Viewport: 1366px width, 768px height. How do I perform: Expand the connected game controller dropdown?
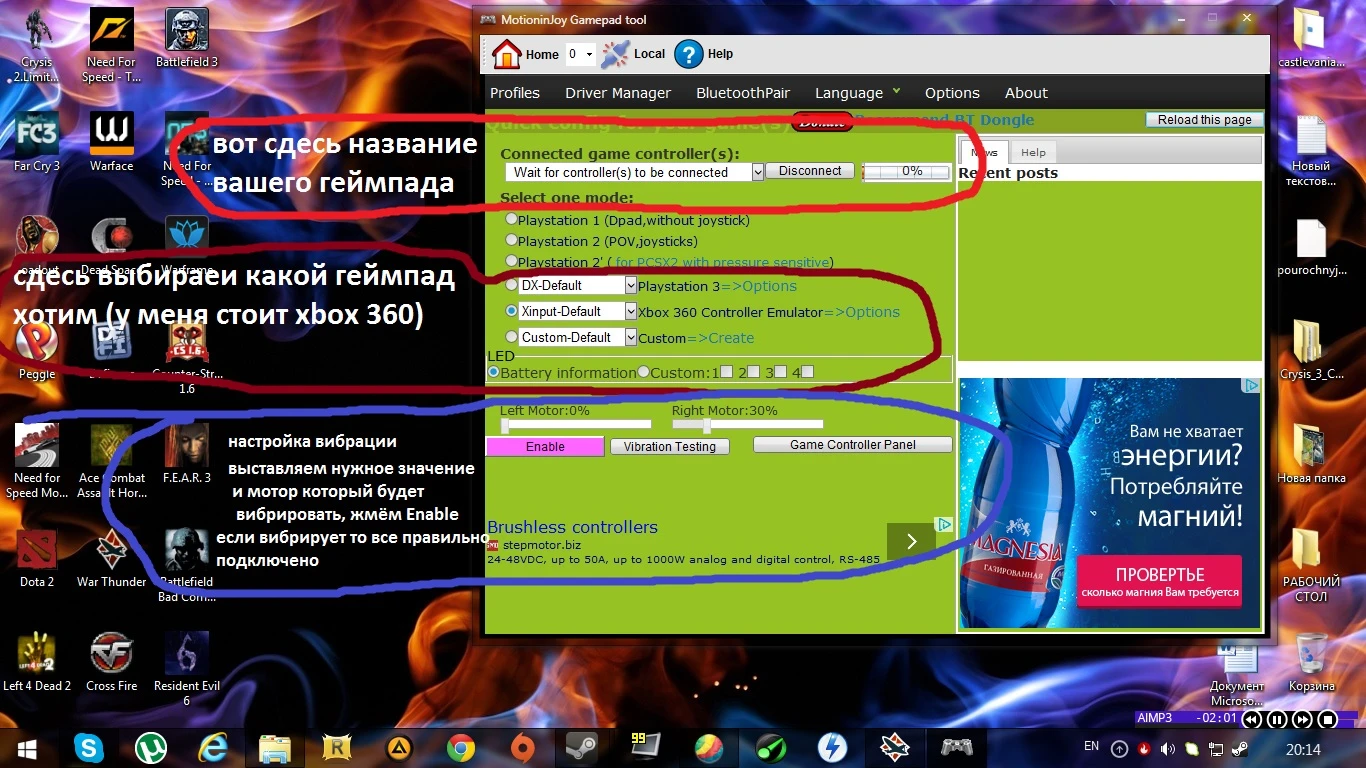coord(757,172)
